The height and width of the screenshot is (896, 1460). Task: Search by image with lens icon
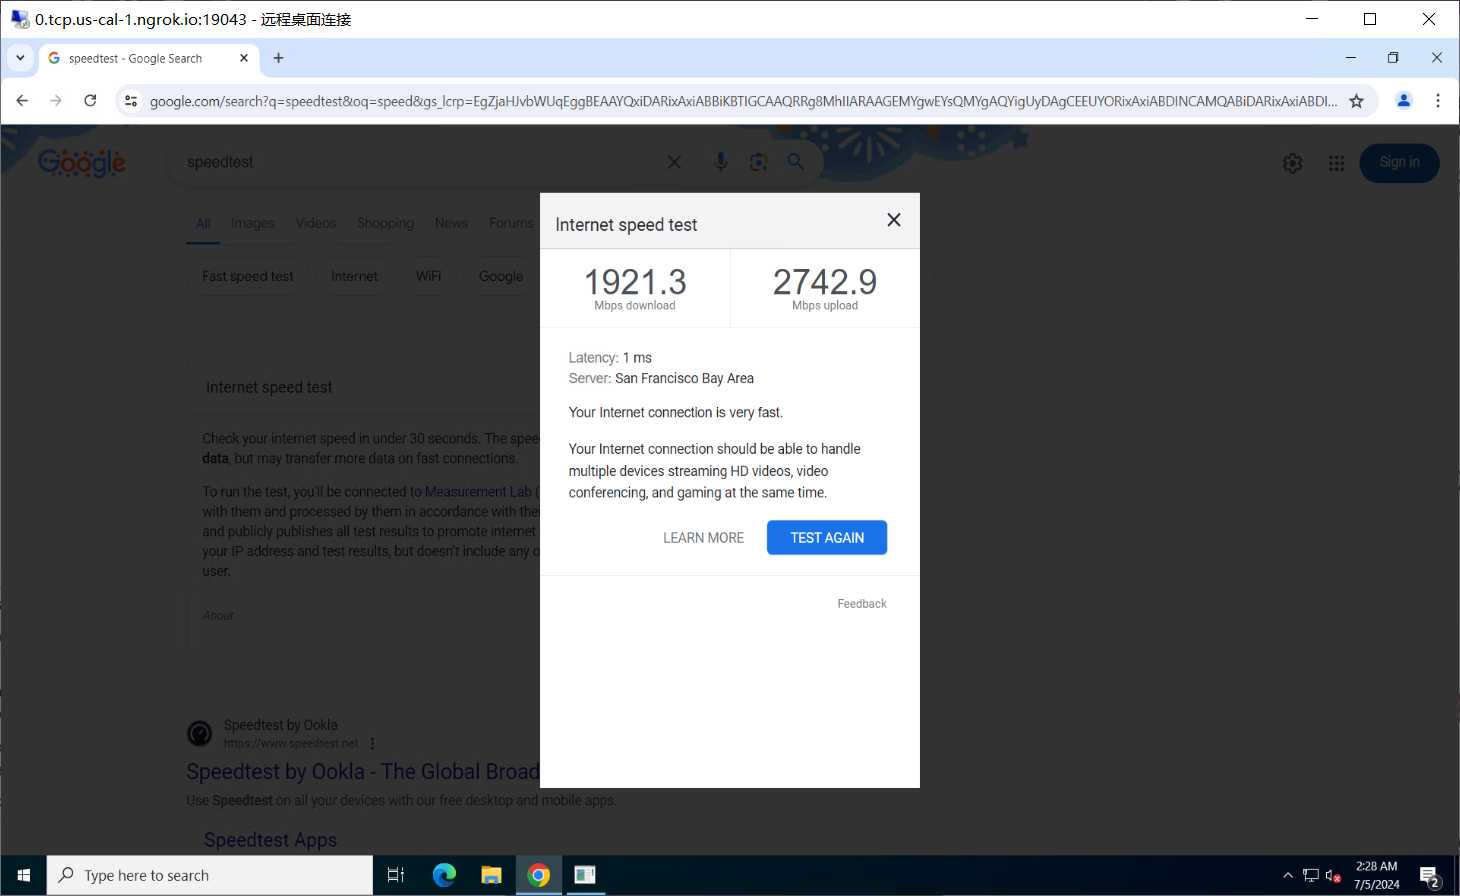(758, 162)
